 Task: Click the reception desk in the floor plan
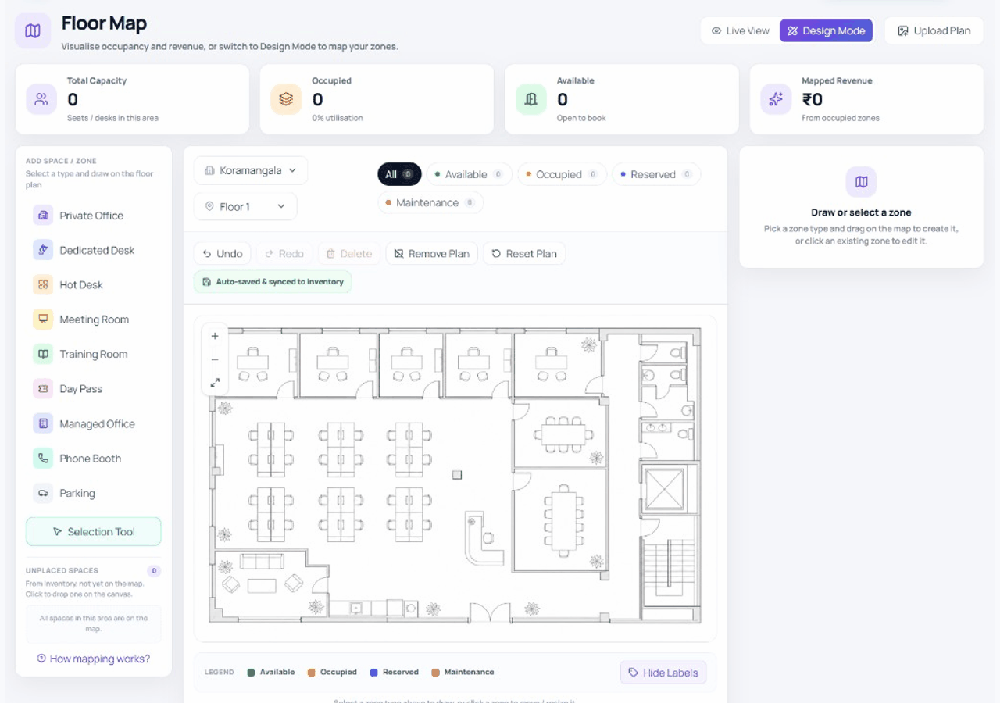pos(483,538)
